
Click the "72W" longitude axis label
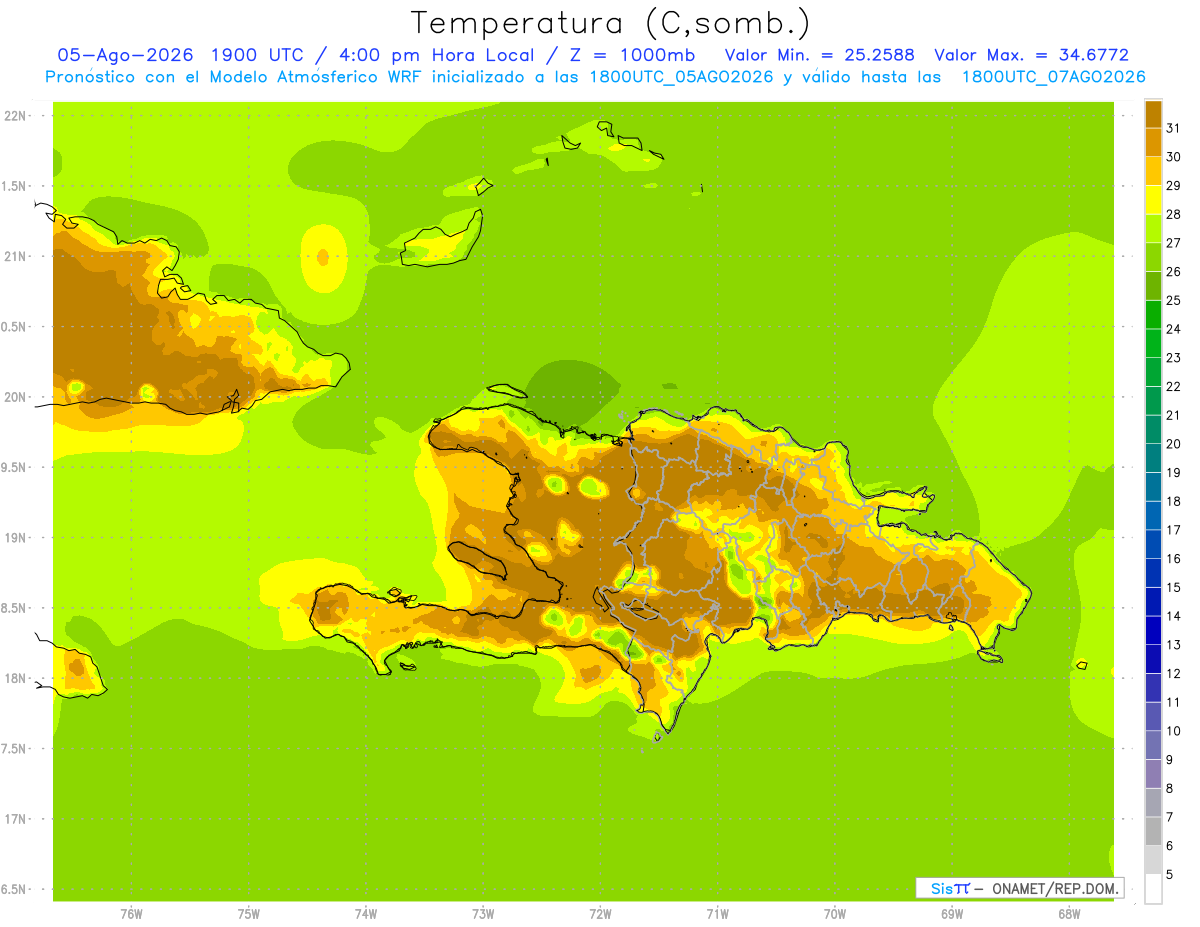600,914
